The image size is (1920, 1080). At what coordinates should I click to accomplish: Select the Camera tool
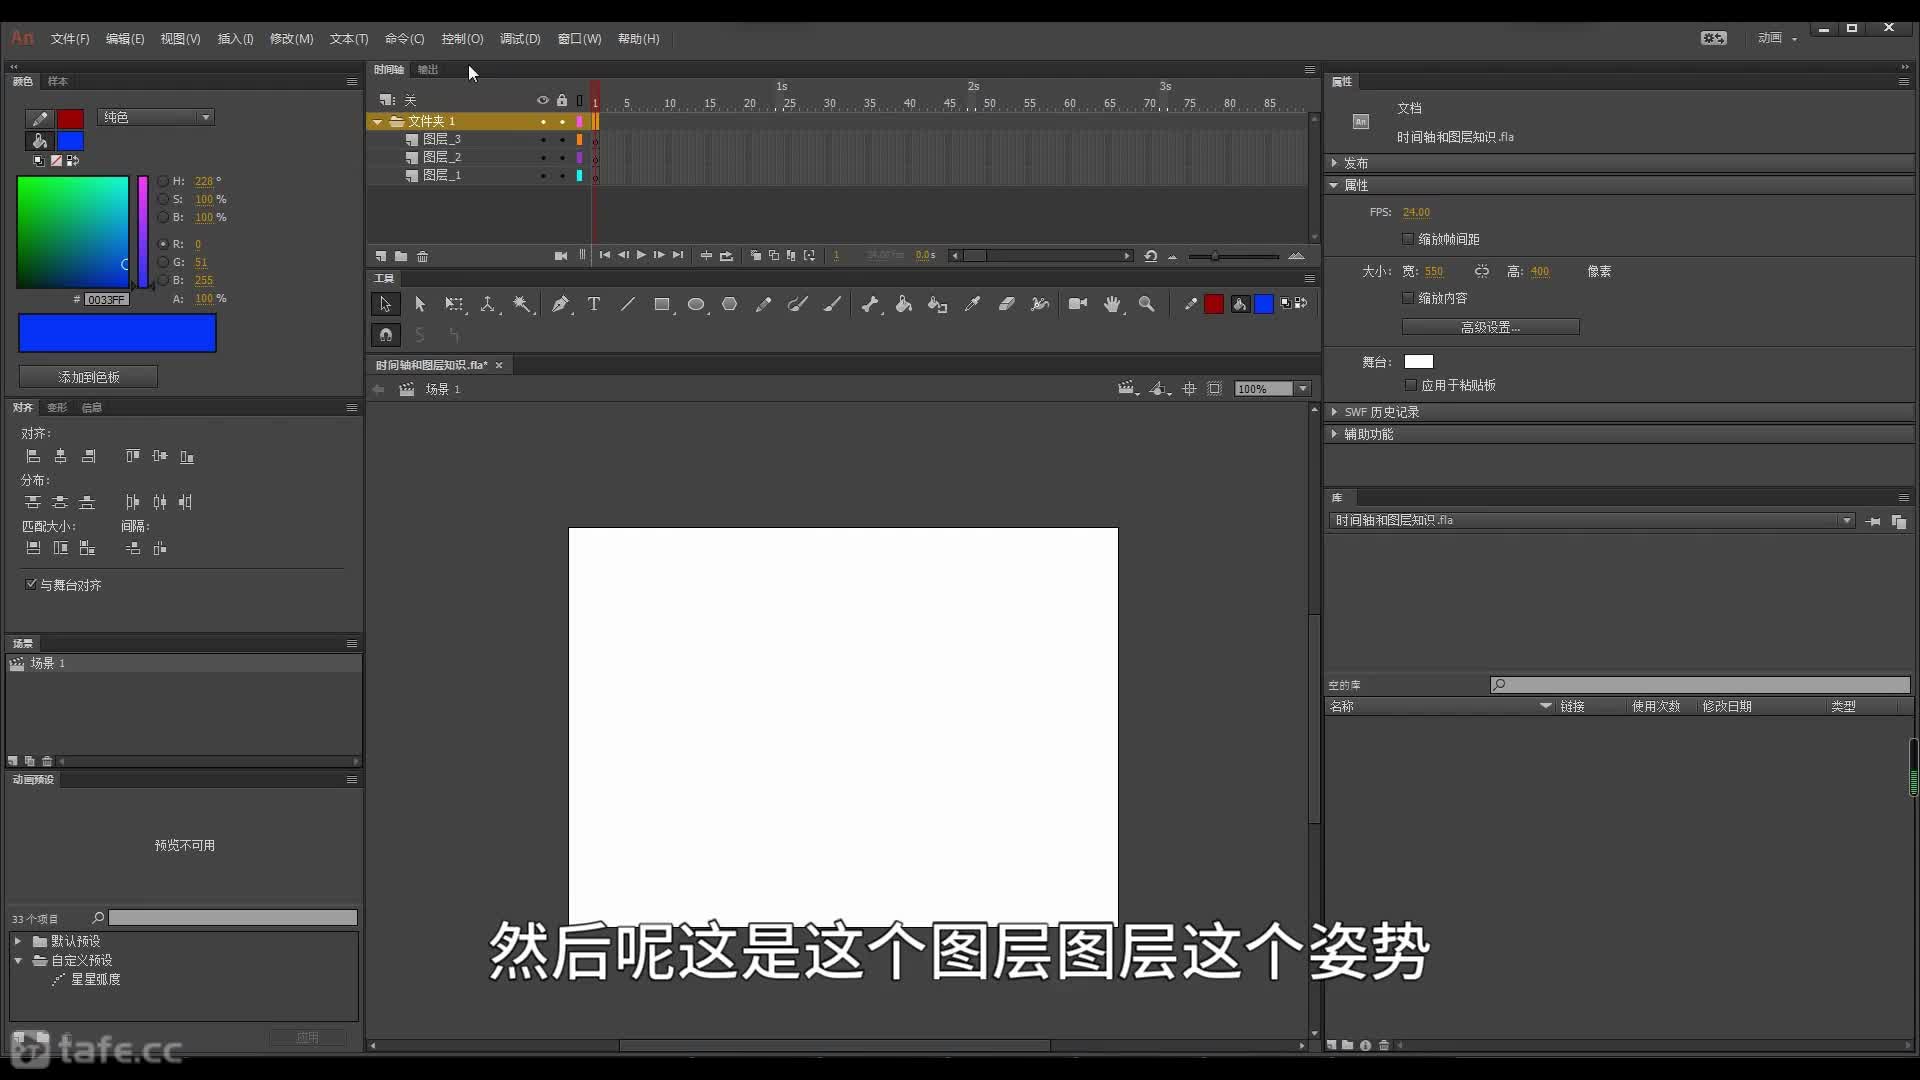click(x=1078, y=304)
